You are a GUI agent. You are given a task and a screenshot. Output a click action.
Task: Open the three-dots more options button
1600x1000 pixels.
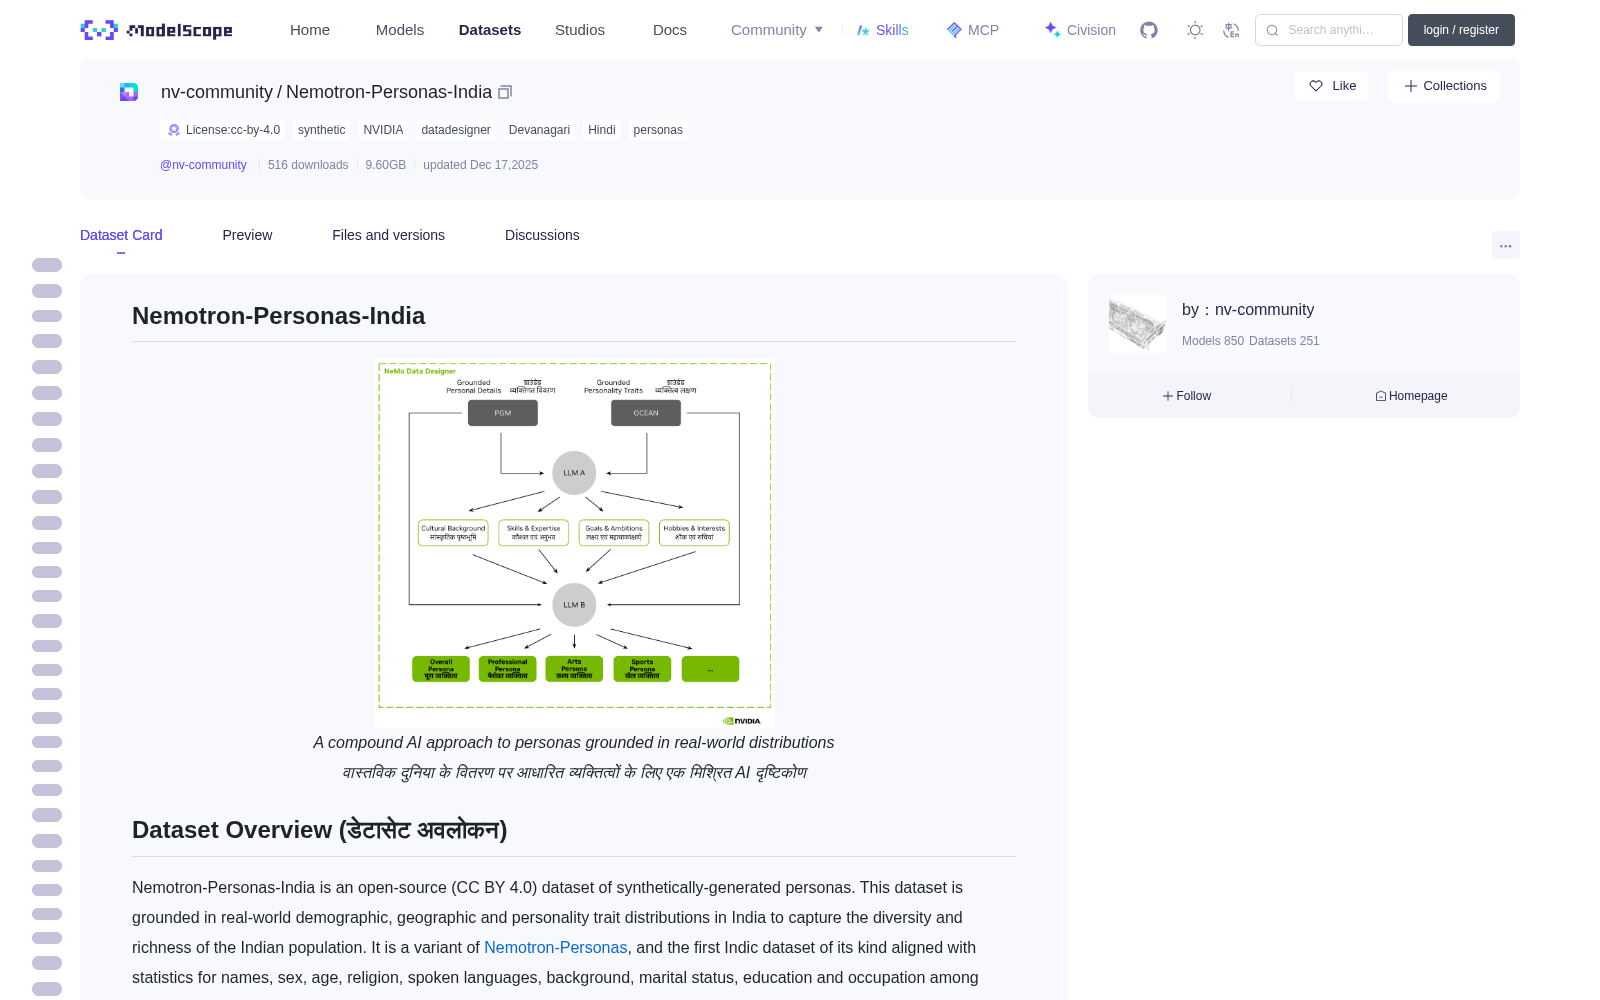coord(1506,245)
